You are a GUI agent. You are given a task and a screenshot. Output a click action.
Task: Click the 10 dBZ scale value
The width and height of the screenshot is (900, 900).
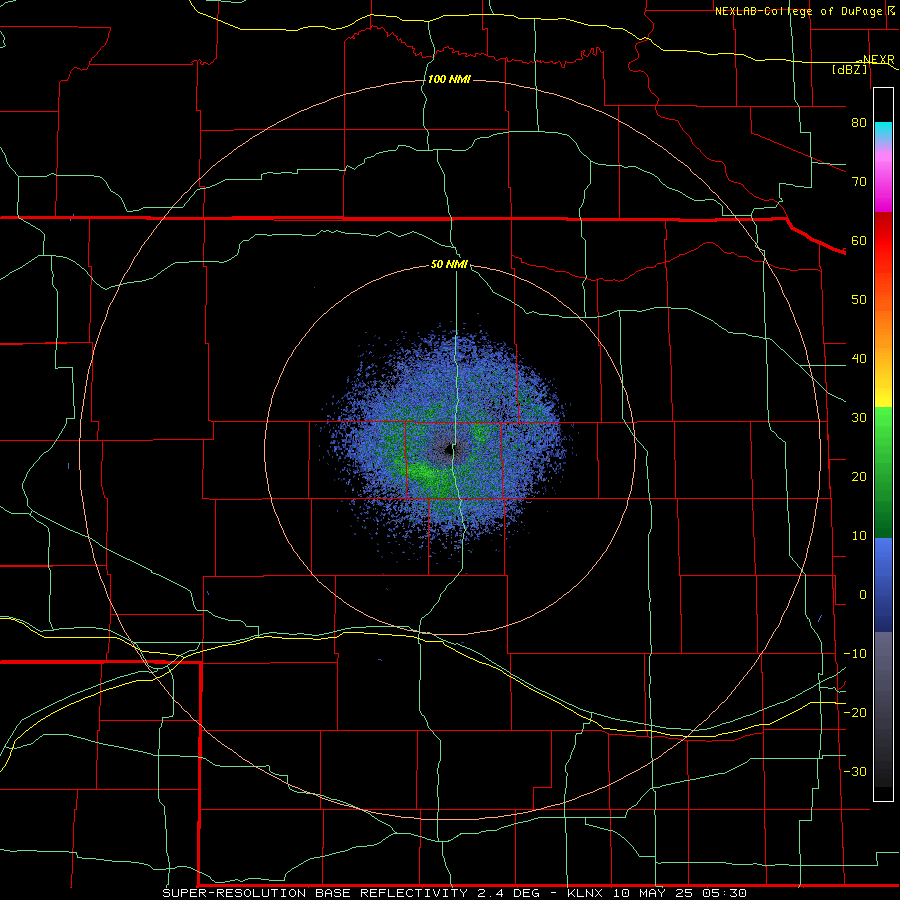tap(859, 536)
